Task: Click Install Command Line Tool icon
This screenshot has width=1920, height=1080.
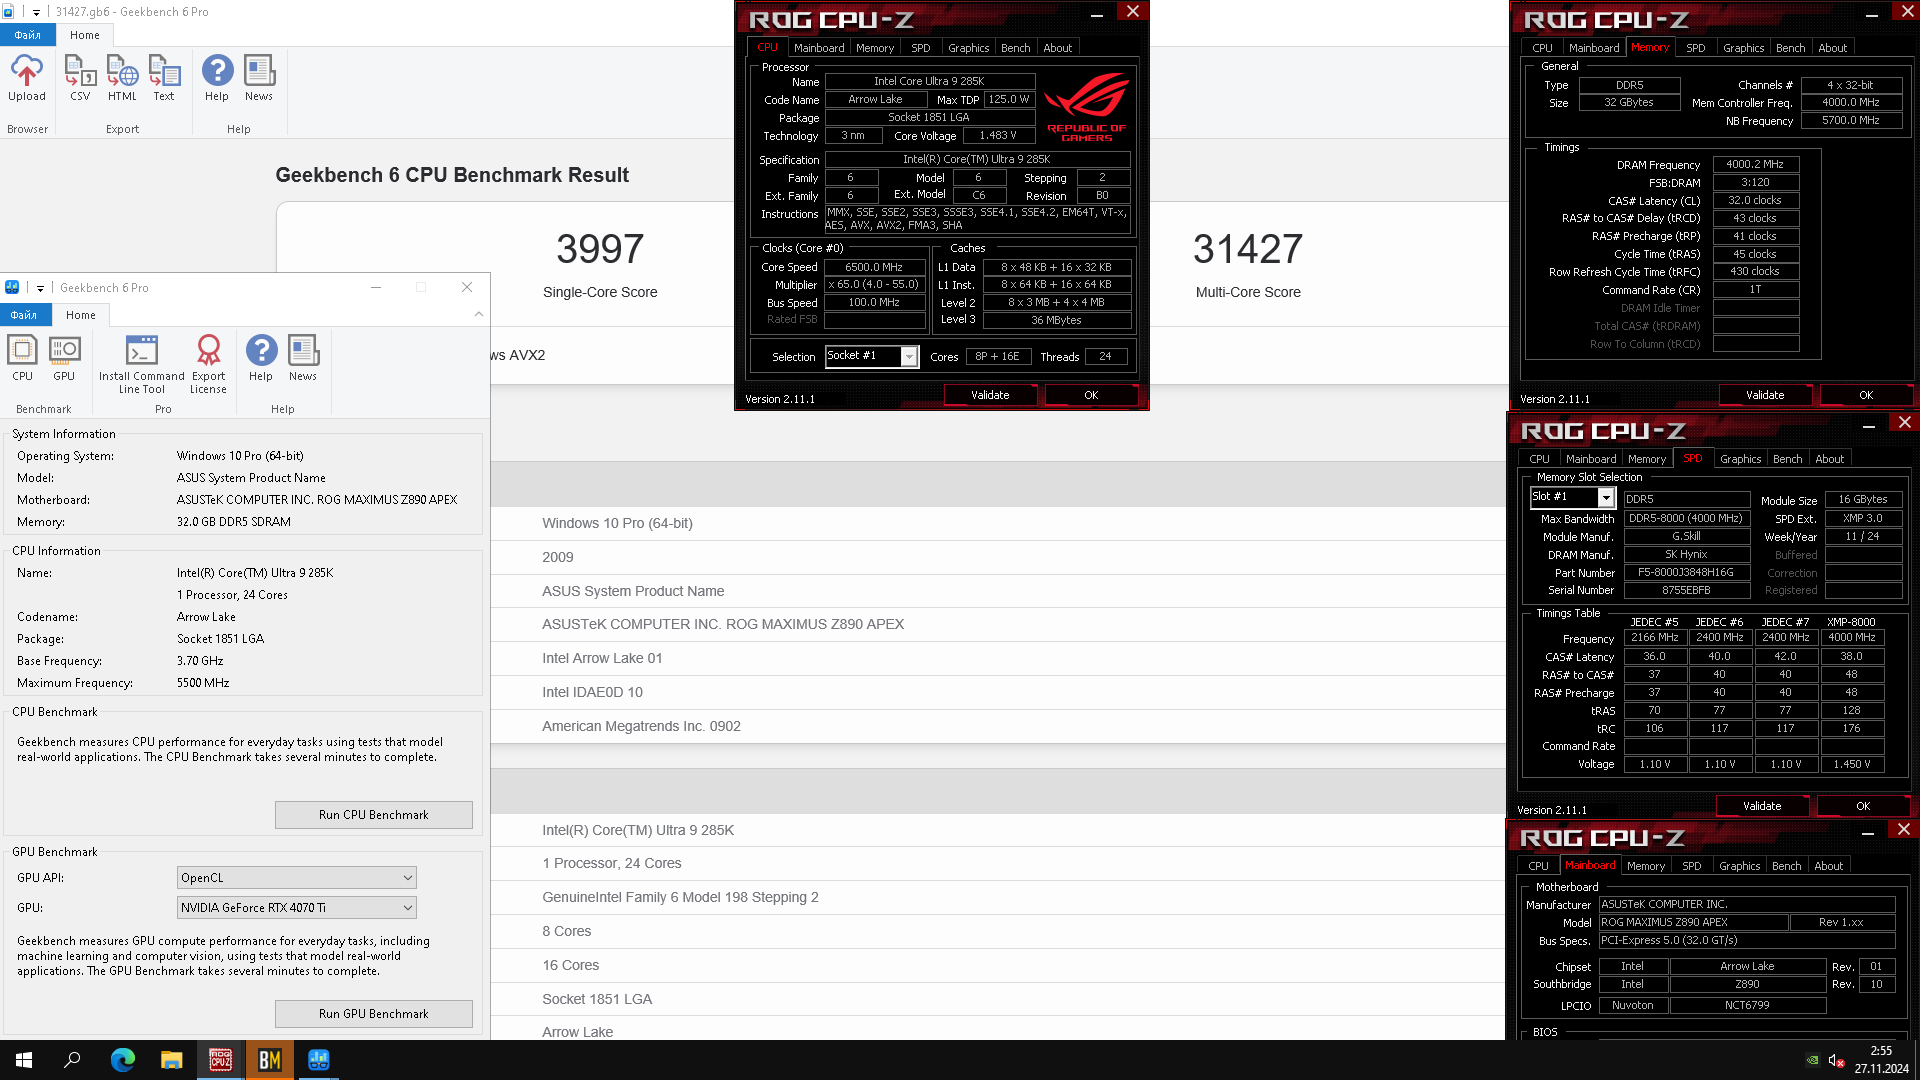Action: click(142, 364)
